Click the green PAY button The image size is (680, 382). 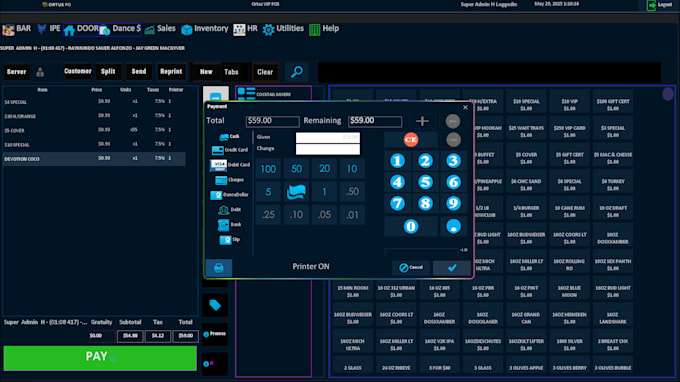(100, 358)
